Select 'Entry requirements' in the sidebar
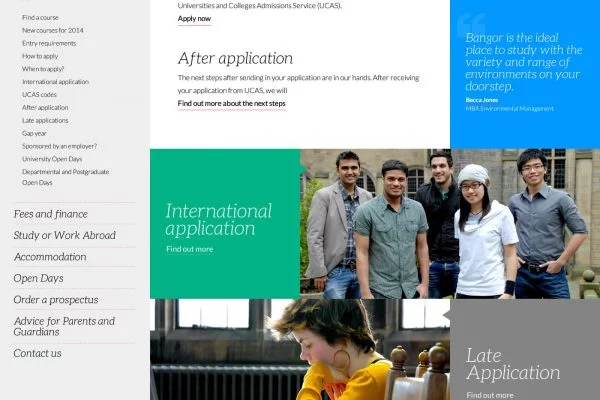600x400 pixels. pyautogui.click(x=49, y=43)
